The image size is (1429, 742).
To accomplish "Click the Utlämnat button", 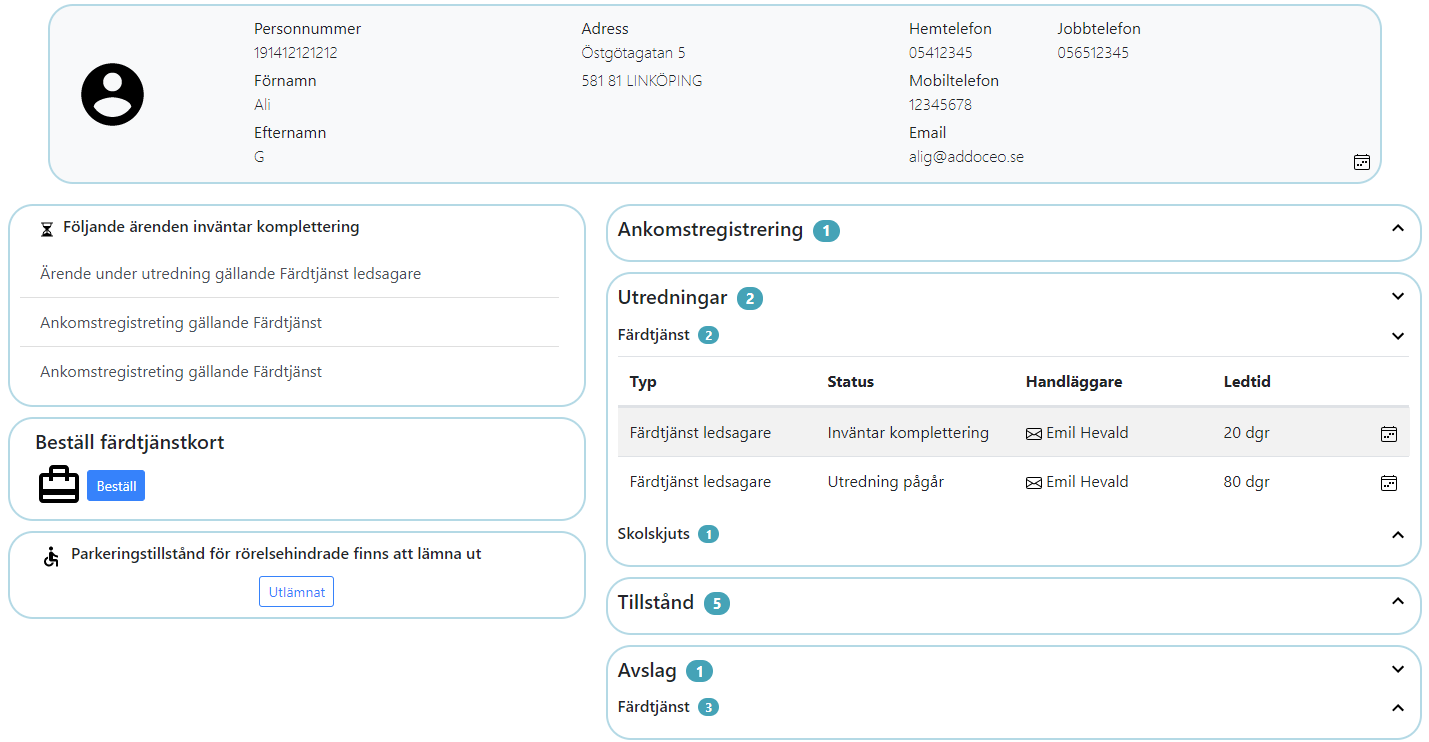I will point(296,592).
